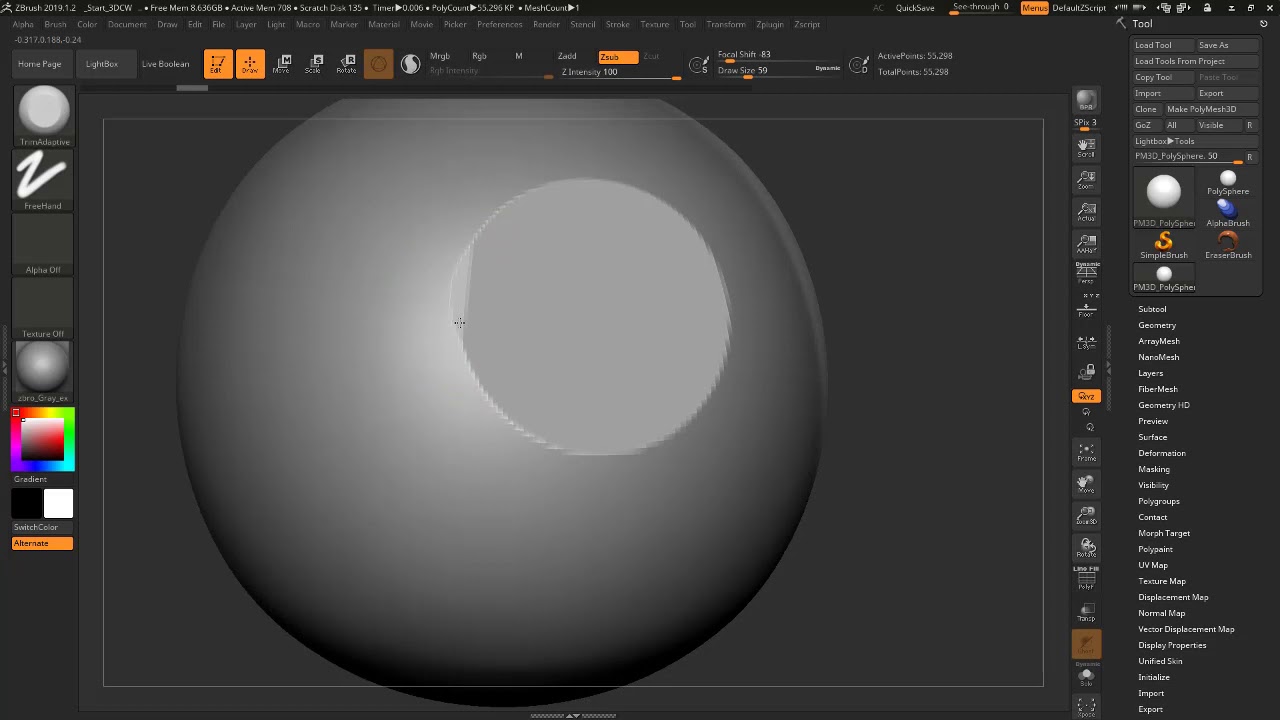Click the half-shaded material sphere icon

tap(411, 64)
